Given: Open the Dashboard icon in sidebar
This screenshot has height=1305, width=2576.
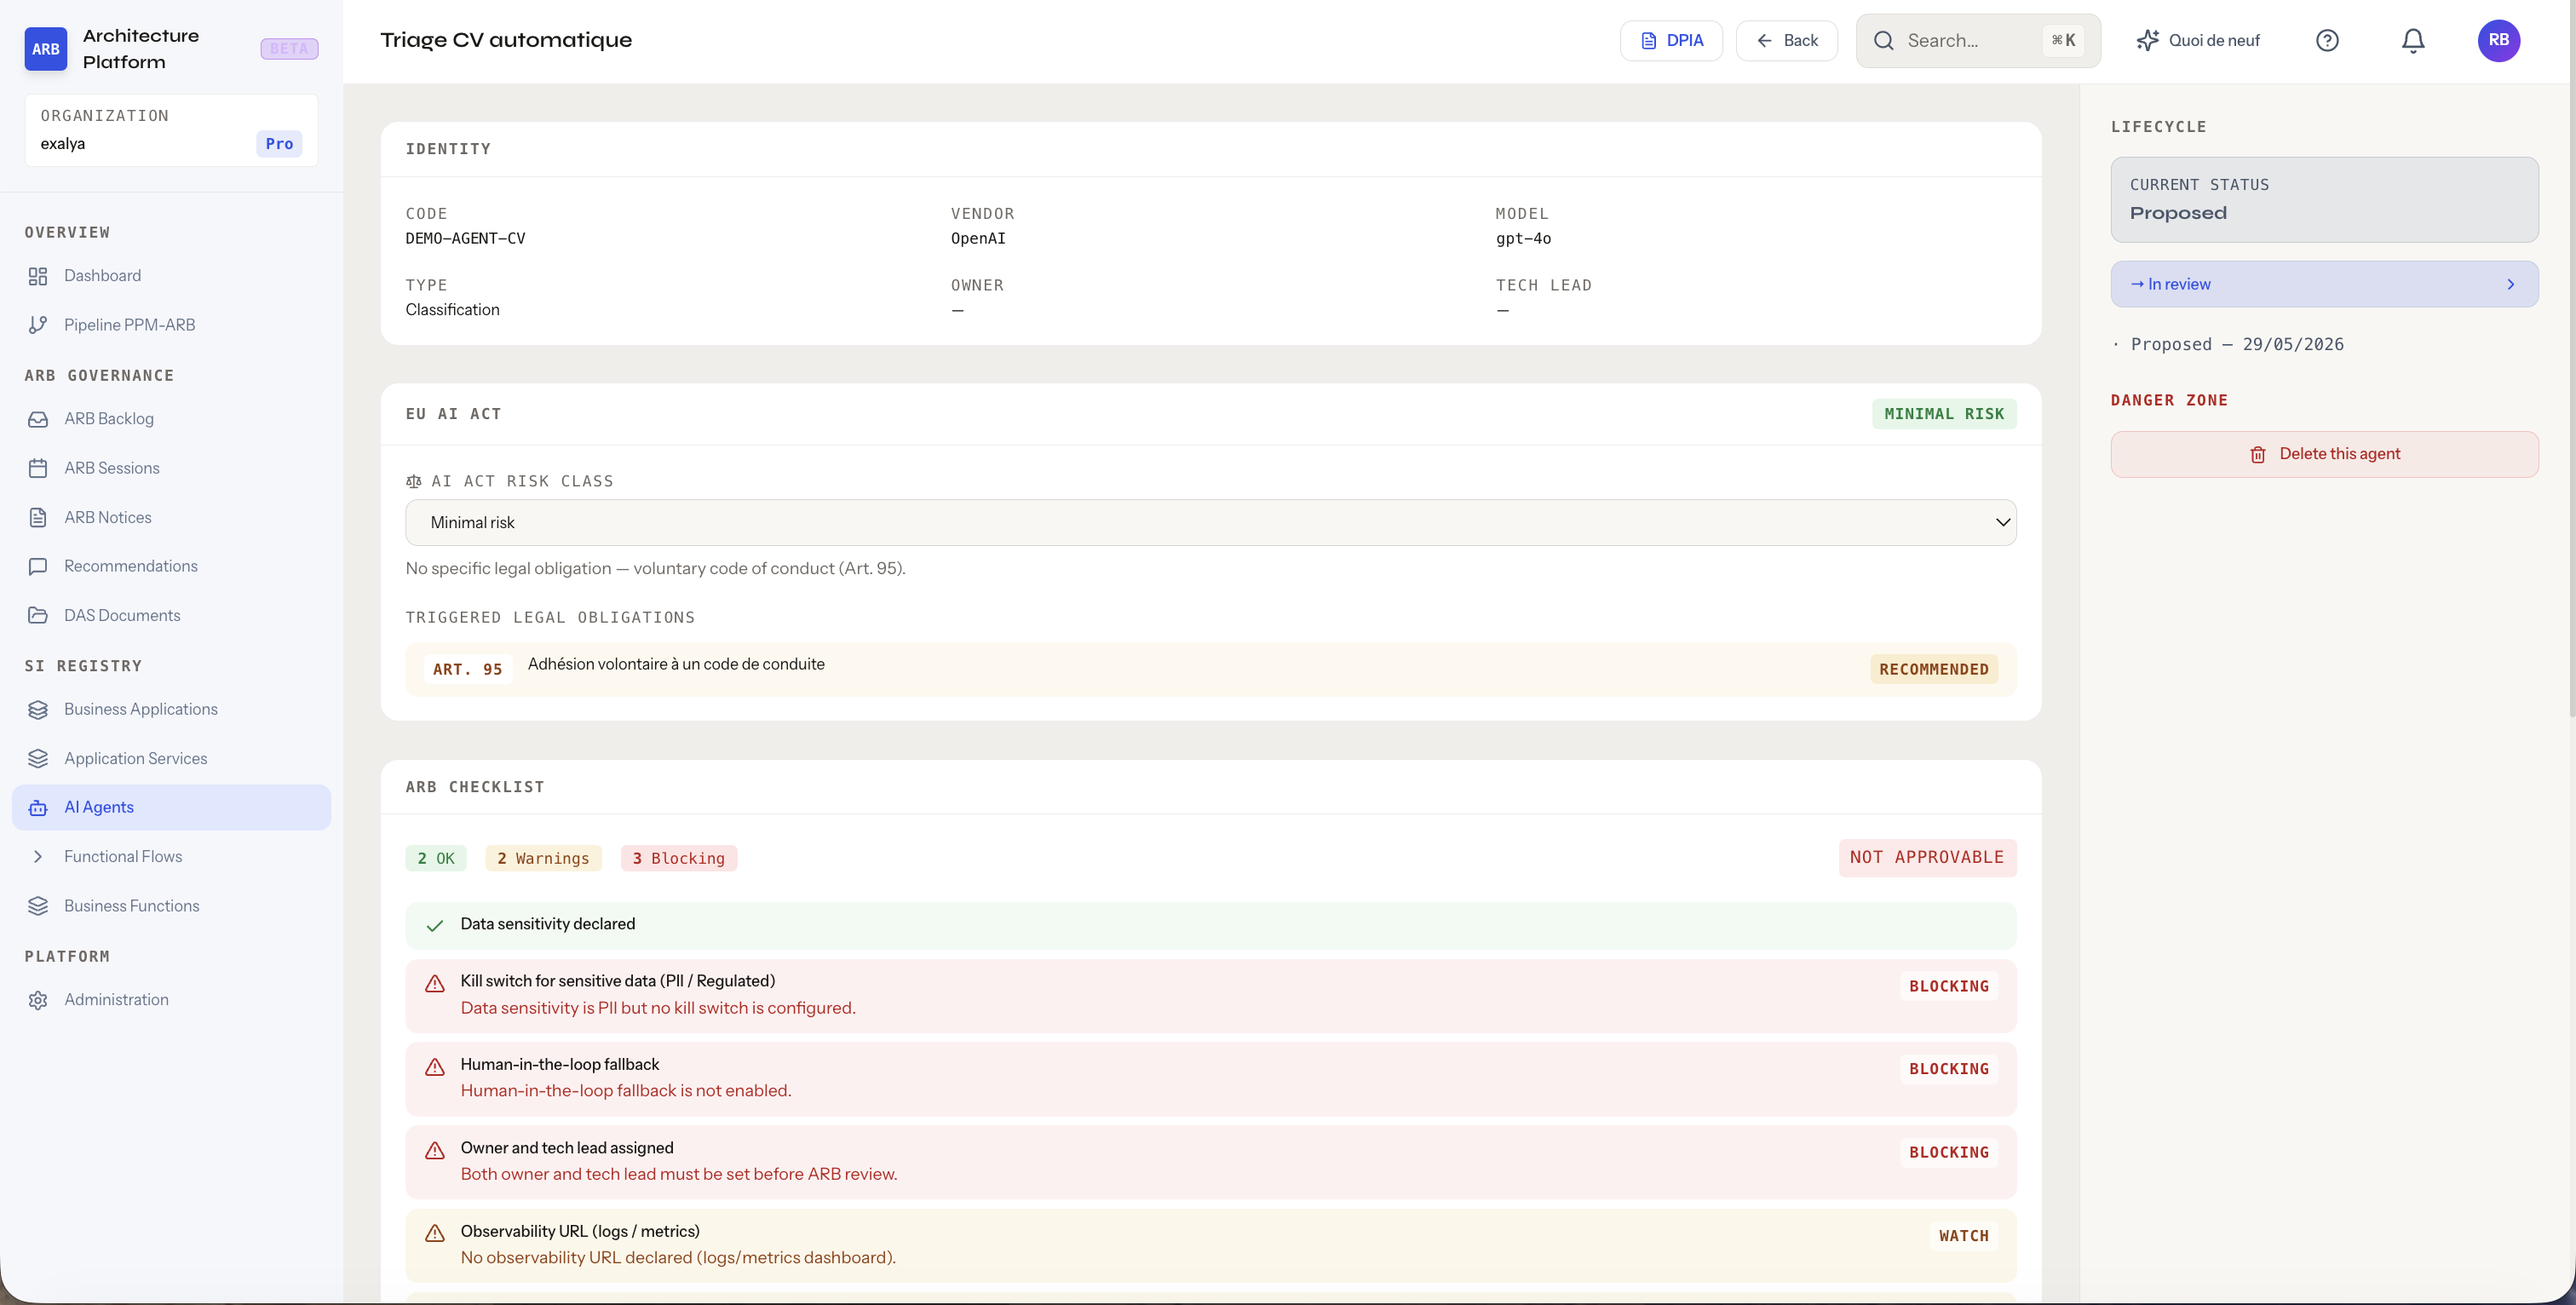Looking at the screenshot, I should [38, 276].
